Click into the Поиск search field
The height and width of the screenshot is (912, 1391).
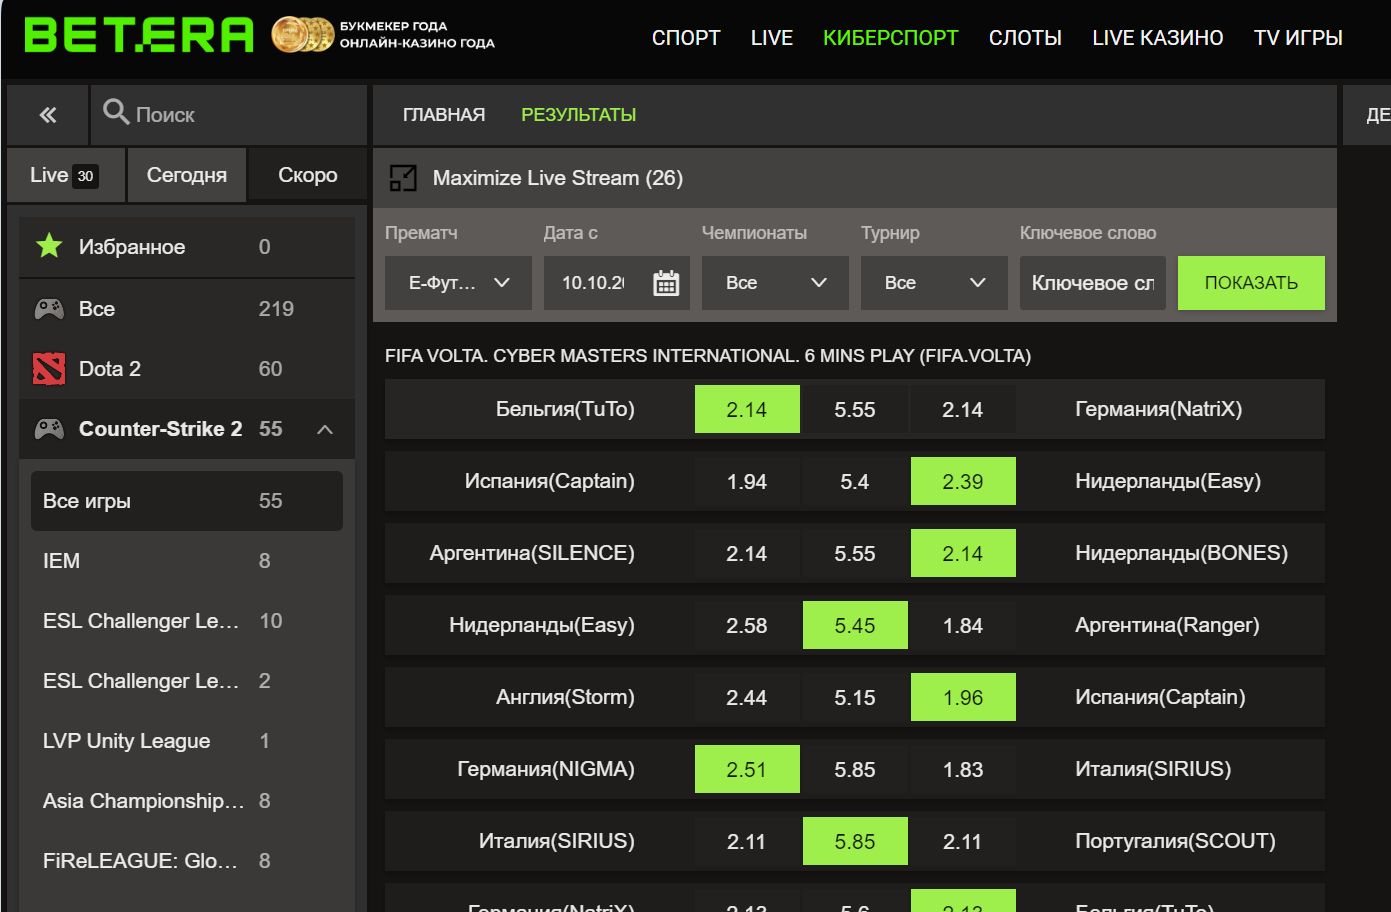pyautogui.click(x=230, y=115)
